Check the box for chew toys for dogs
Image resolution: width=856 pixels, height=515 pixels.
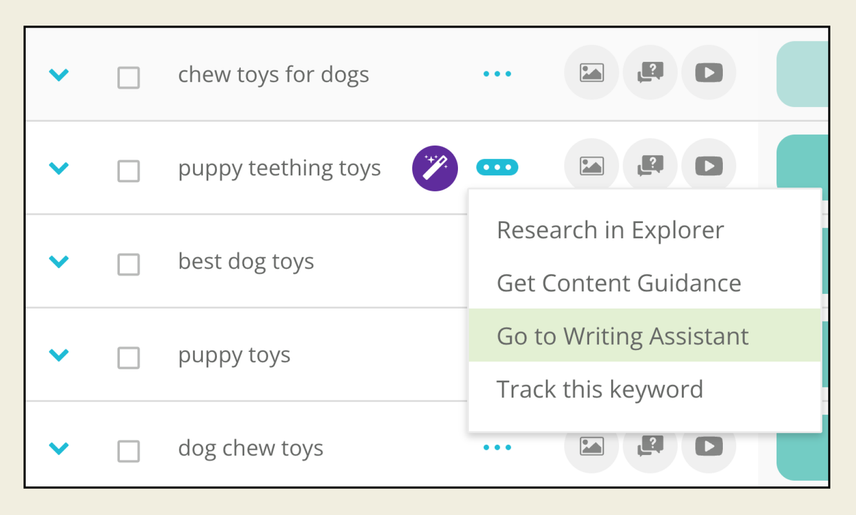coord(129,77)
